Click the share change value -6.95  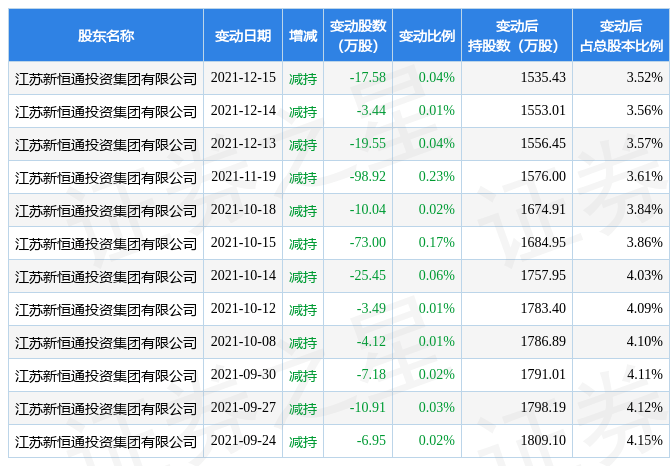point(371,440)
